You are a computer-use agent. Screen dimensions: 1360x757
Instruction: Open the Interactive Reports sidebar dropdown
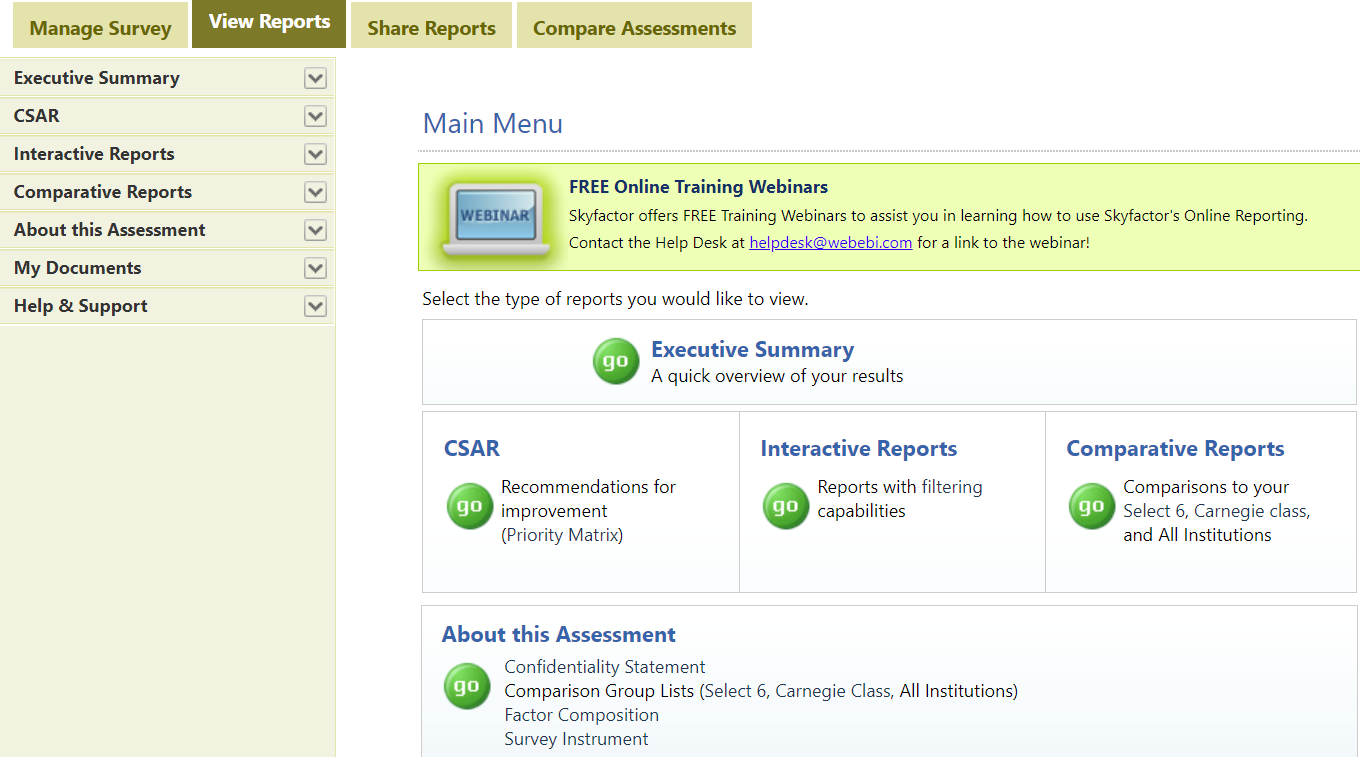[315, 154]
